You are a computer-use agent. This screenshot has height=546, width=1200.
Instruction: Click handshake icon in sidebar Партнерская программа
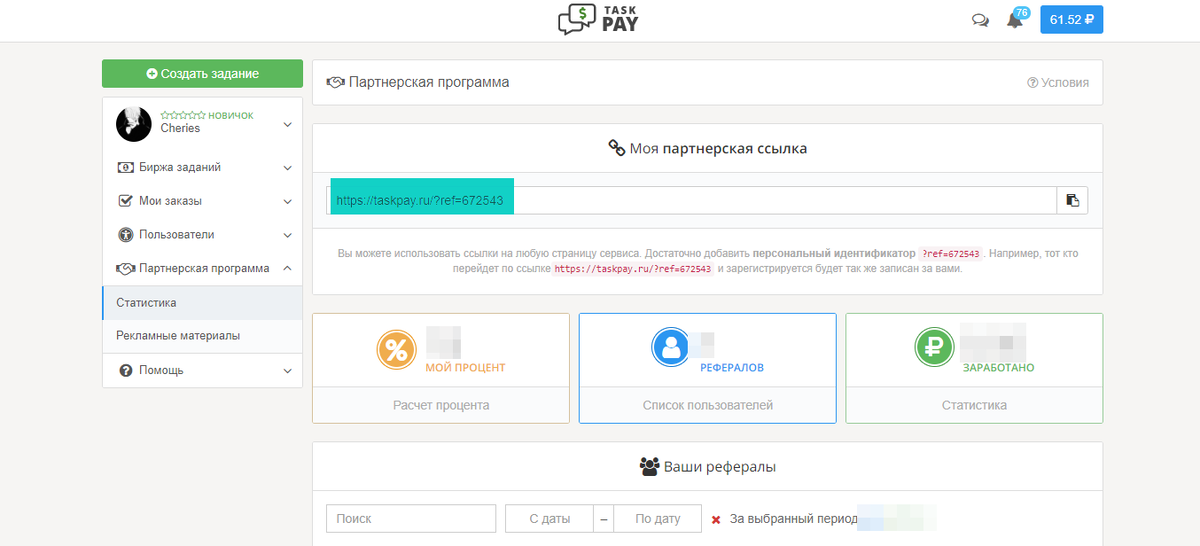click(x=126, y=269)
